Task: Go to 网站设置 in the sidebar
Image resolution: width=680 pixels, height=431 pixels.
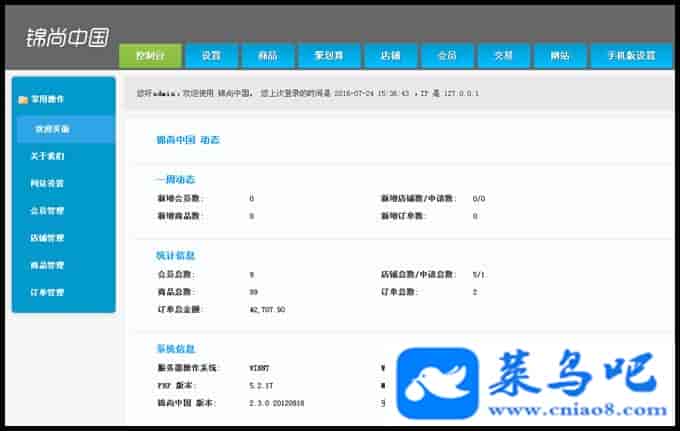Action: 47,183
